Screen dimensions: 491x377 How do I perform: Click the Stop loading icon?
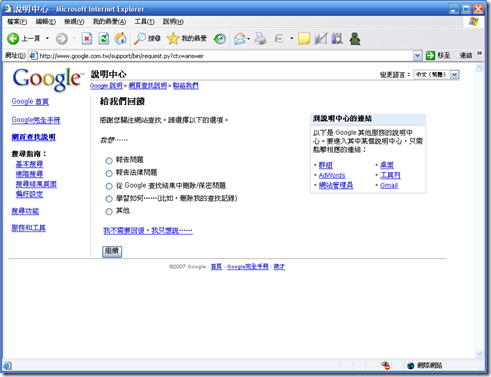[x=87, y=39]
